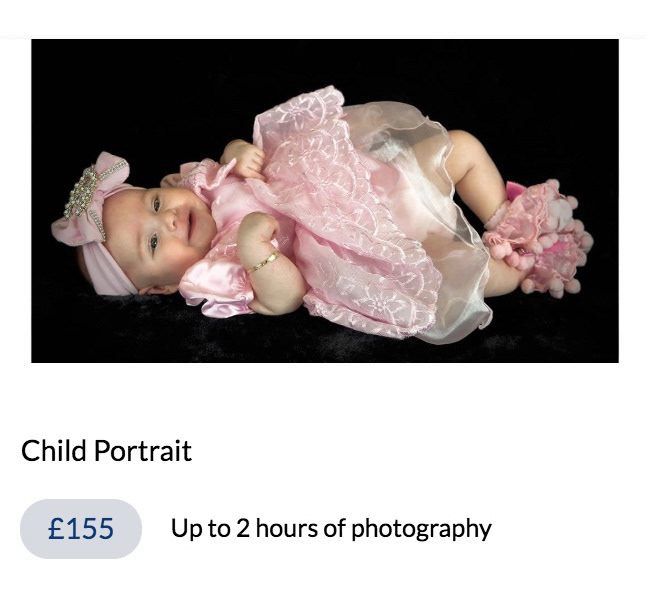Viewport: 650px width, 600px height.
Task: Click the word Portrait in the title
Action: [143, 451]
